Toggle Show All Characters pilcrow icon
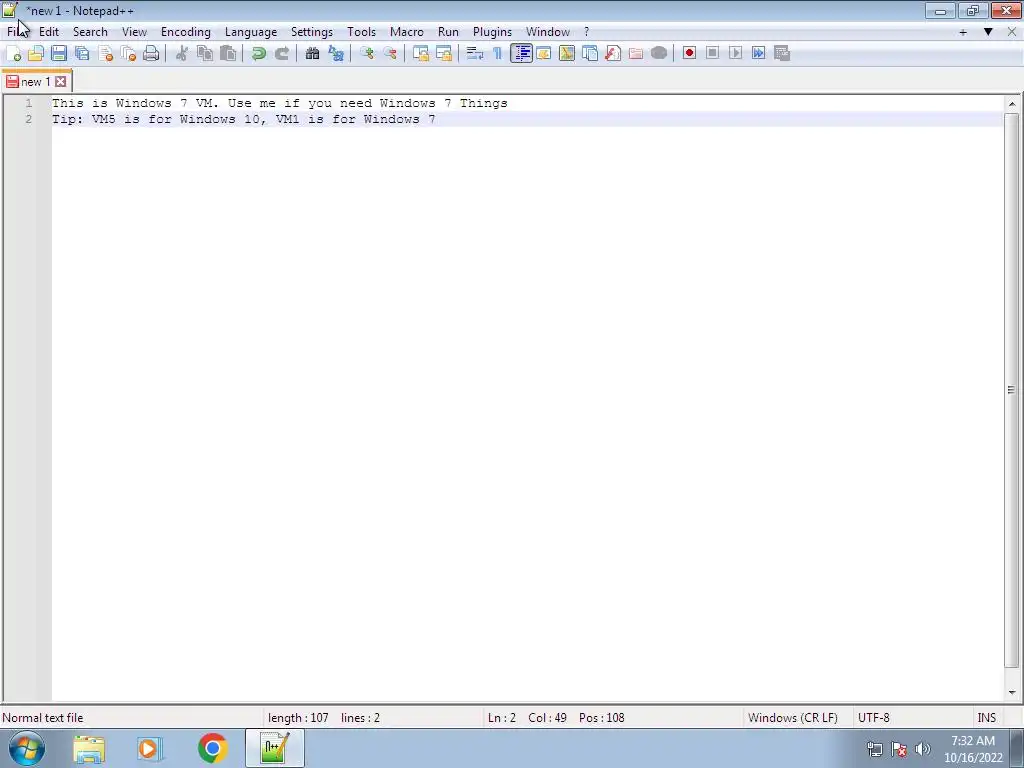This screenshot has width=1024, height=768. click(x=498, y=54)
